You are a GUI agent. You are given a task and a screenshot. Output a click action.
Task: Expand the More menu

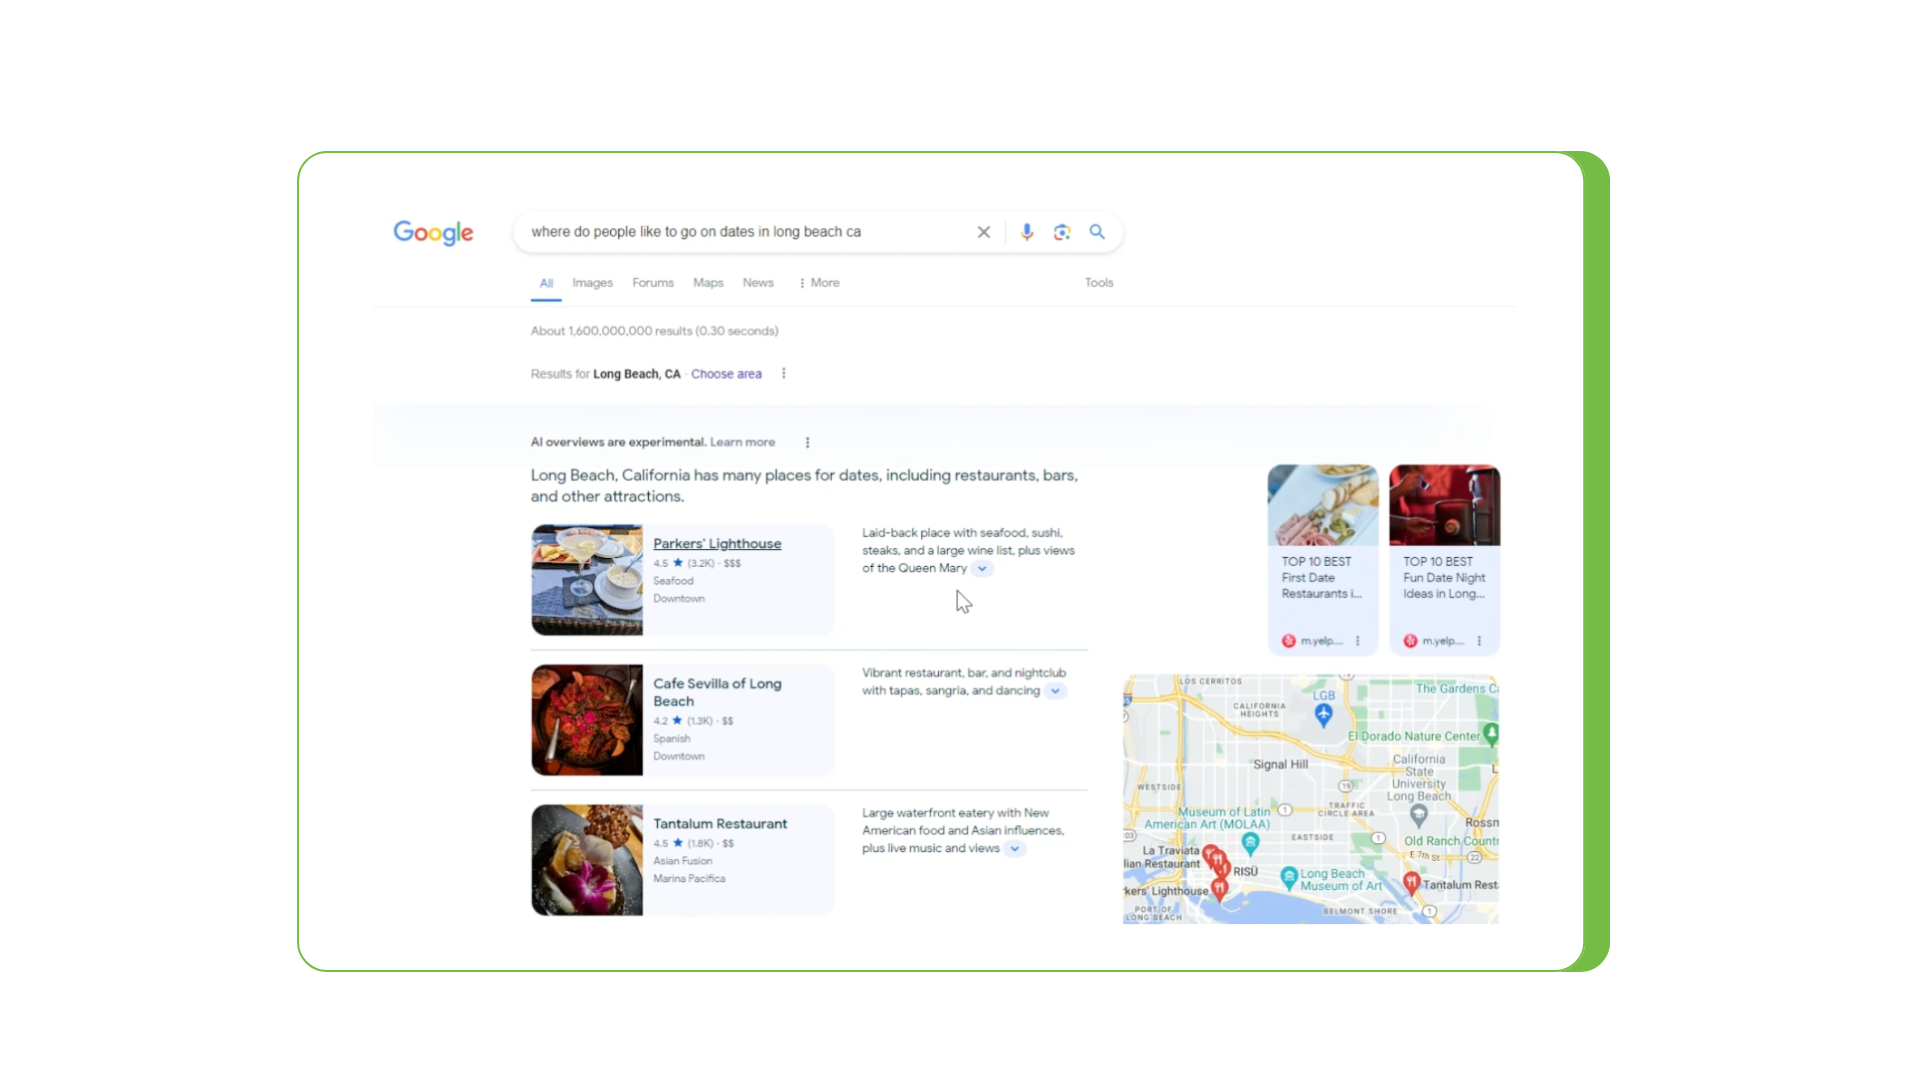[819, 283]
